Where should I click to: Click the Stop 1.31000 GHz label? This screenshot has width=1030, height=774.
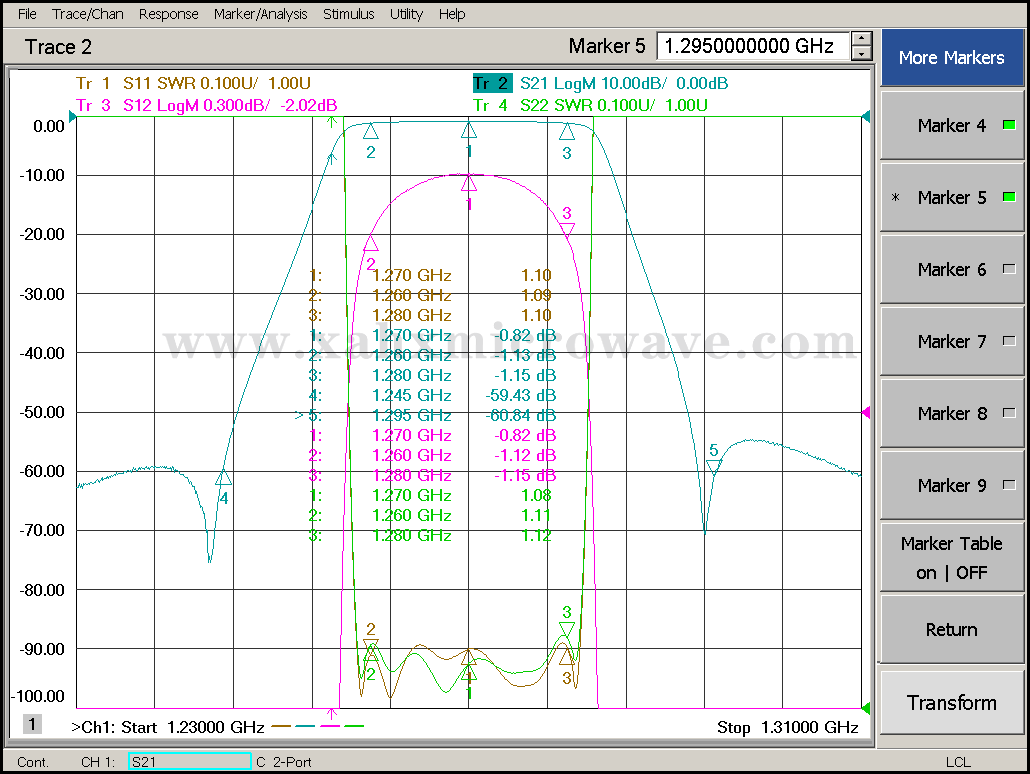coord(788,727)
